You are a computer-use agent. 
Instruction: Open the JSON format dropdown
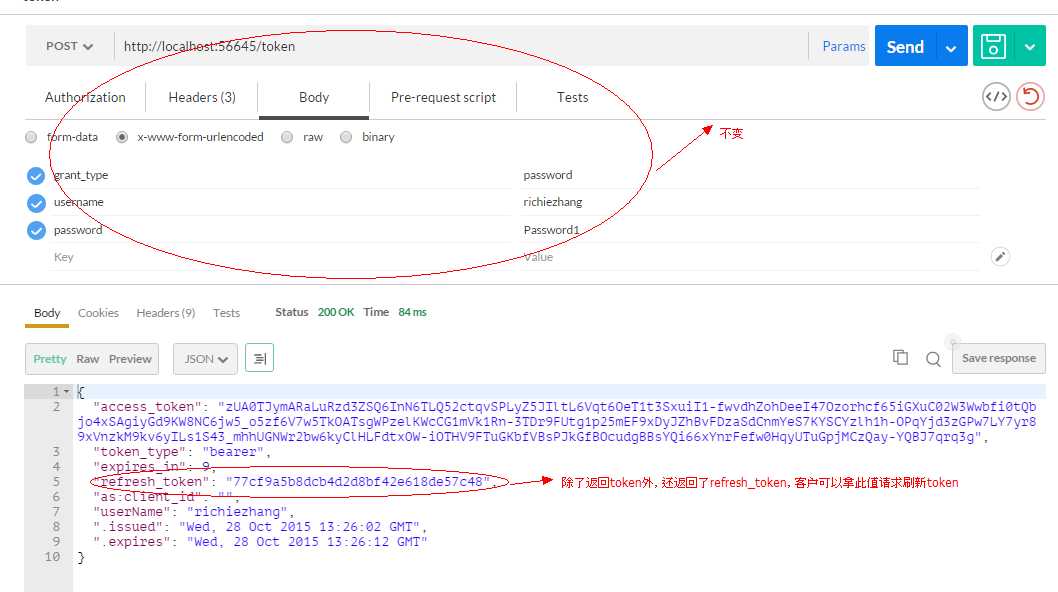click(206, 359)
